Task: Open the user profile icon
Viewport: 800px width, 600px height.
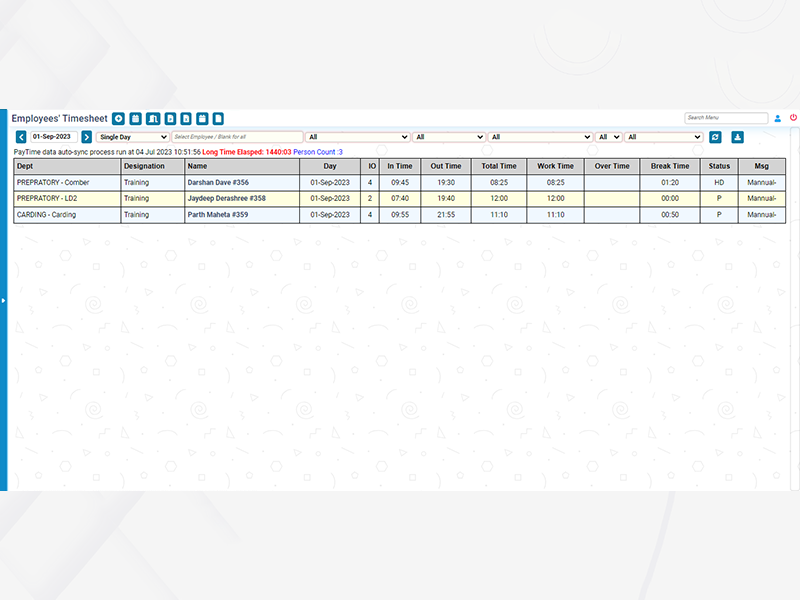Action: (778, 118)
